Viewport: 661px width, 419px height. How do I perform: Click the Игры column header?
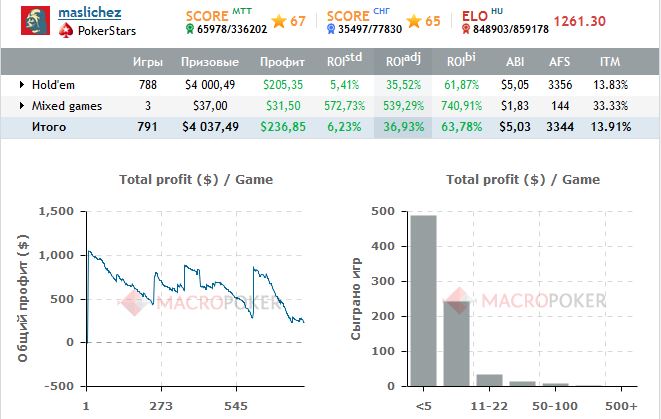point(148,62)
